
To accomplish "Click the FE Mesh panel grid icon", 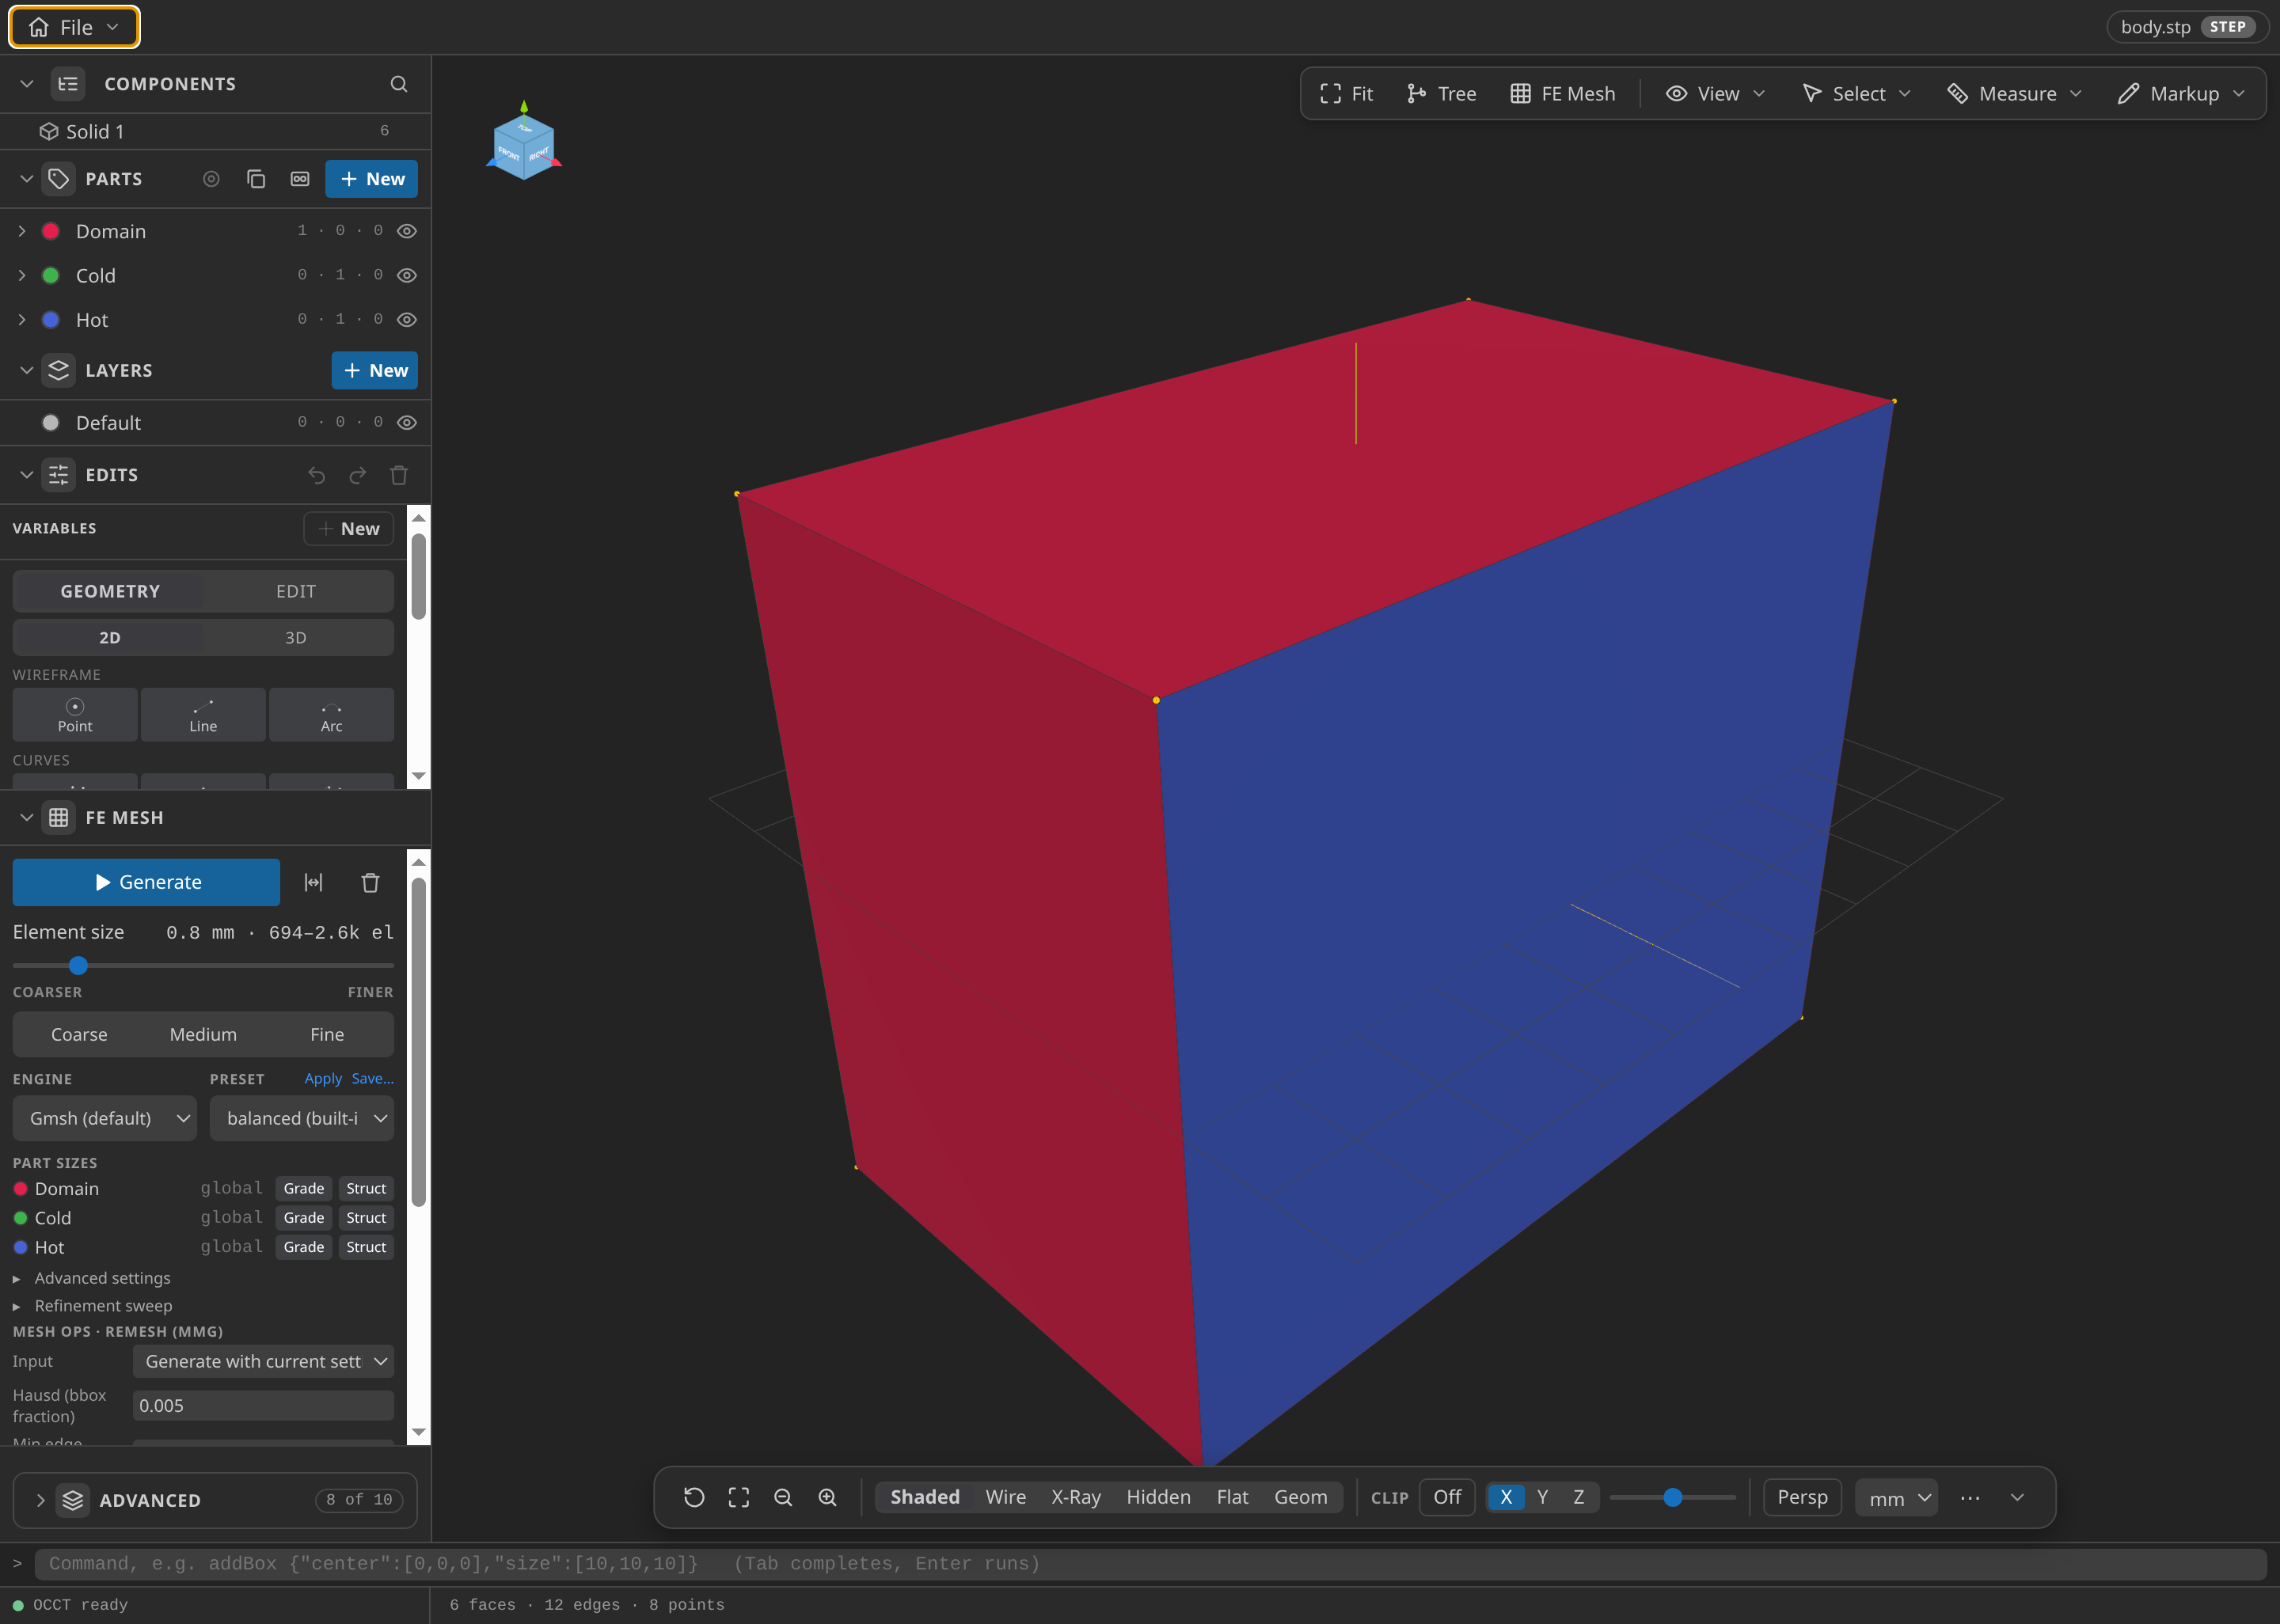I will coord(59,818).
